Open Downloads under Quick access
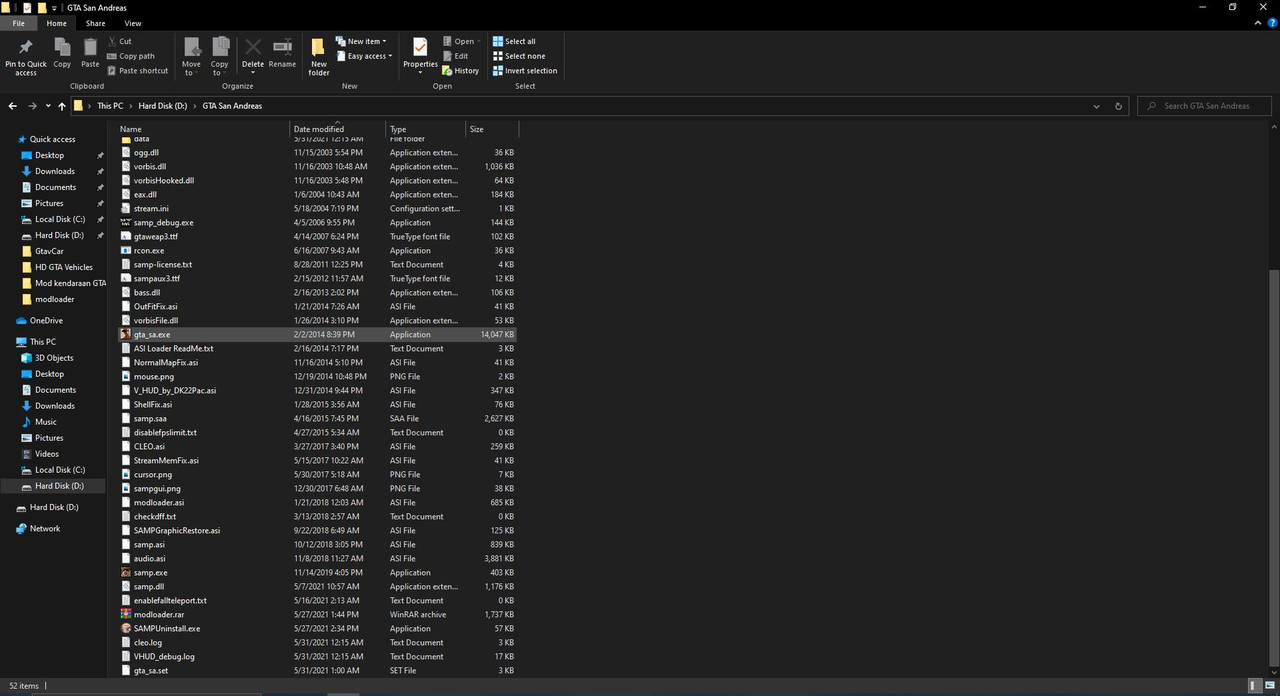 tap(55, 171)
